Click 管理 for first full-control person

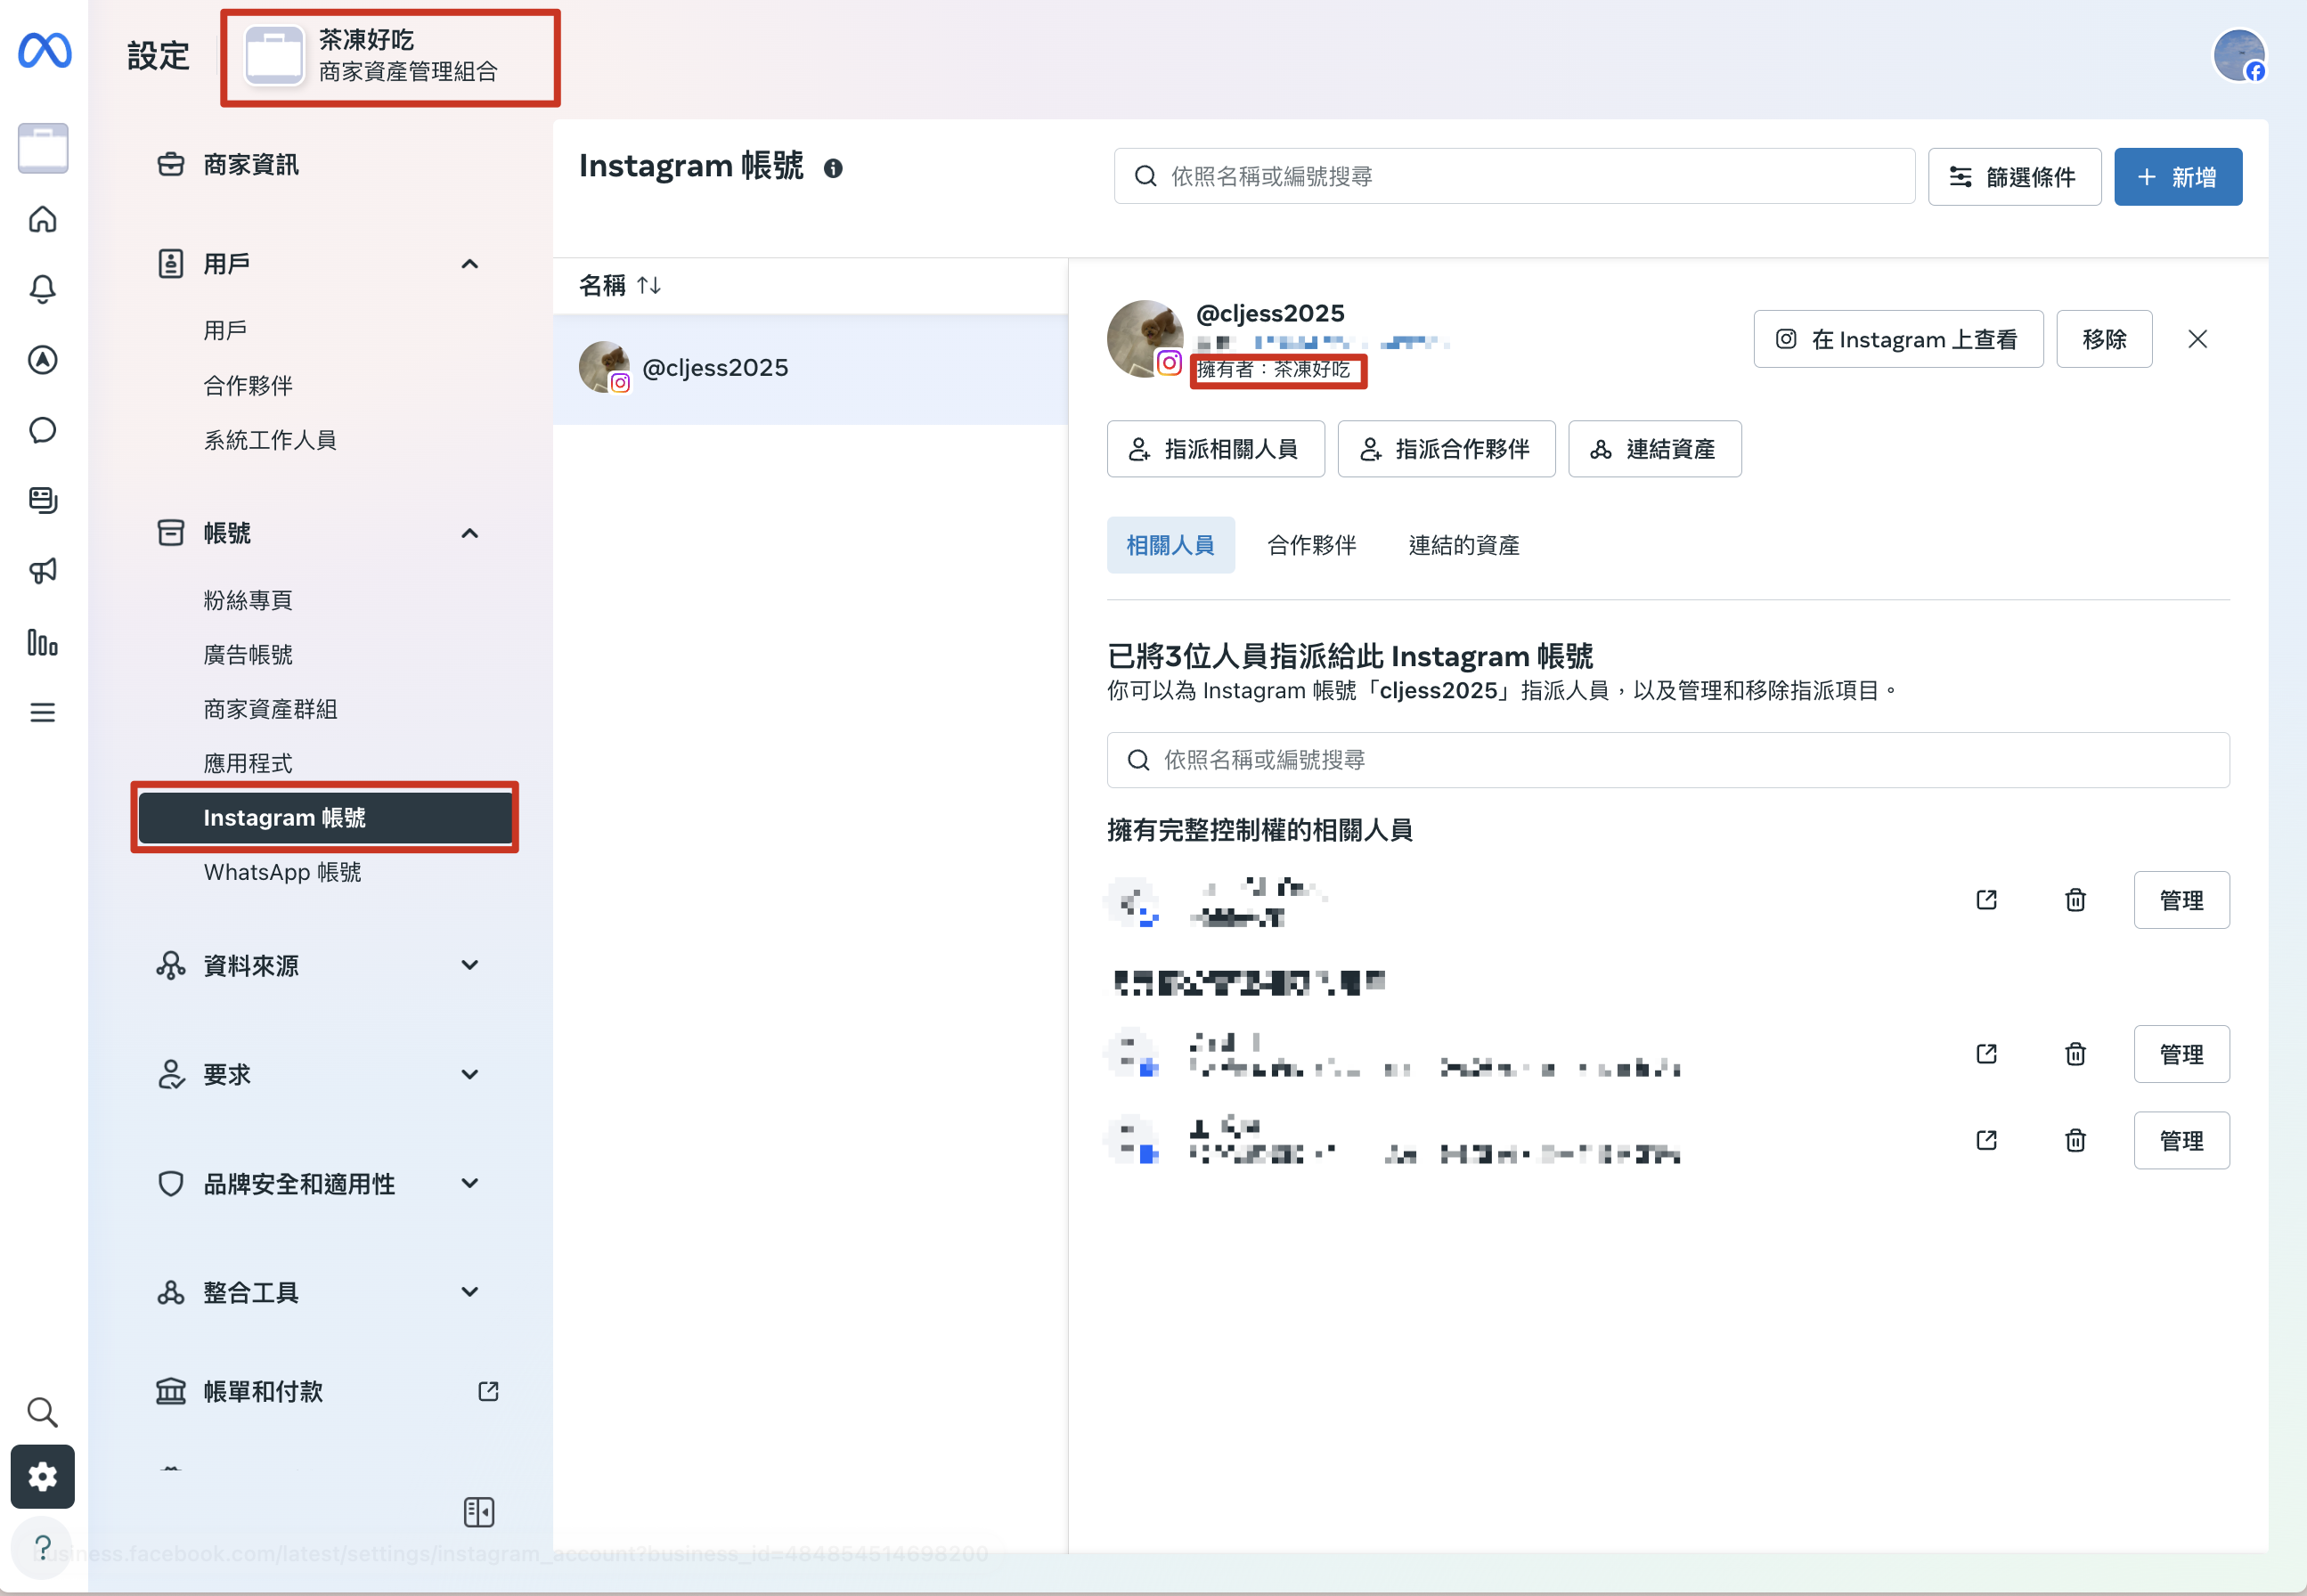coord(2181,900)
